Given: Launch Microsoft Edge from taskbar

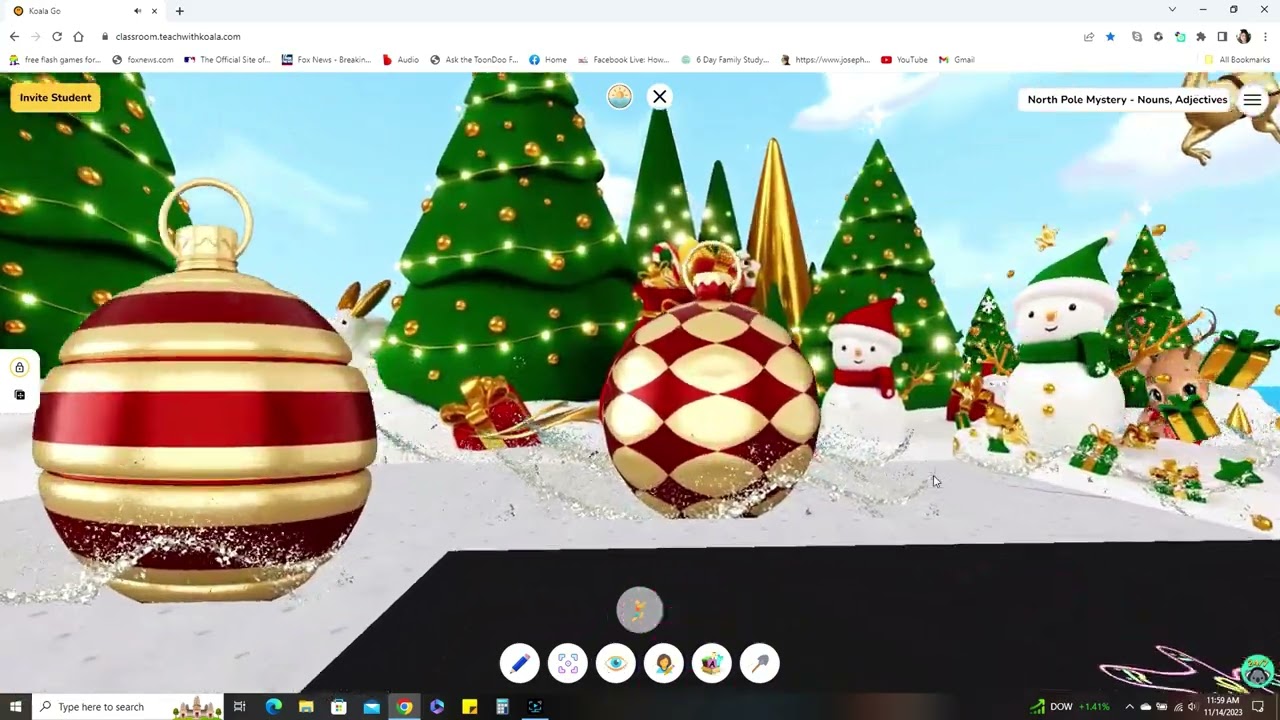Looking at the screenshot, I should [273, 707].
